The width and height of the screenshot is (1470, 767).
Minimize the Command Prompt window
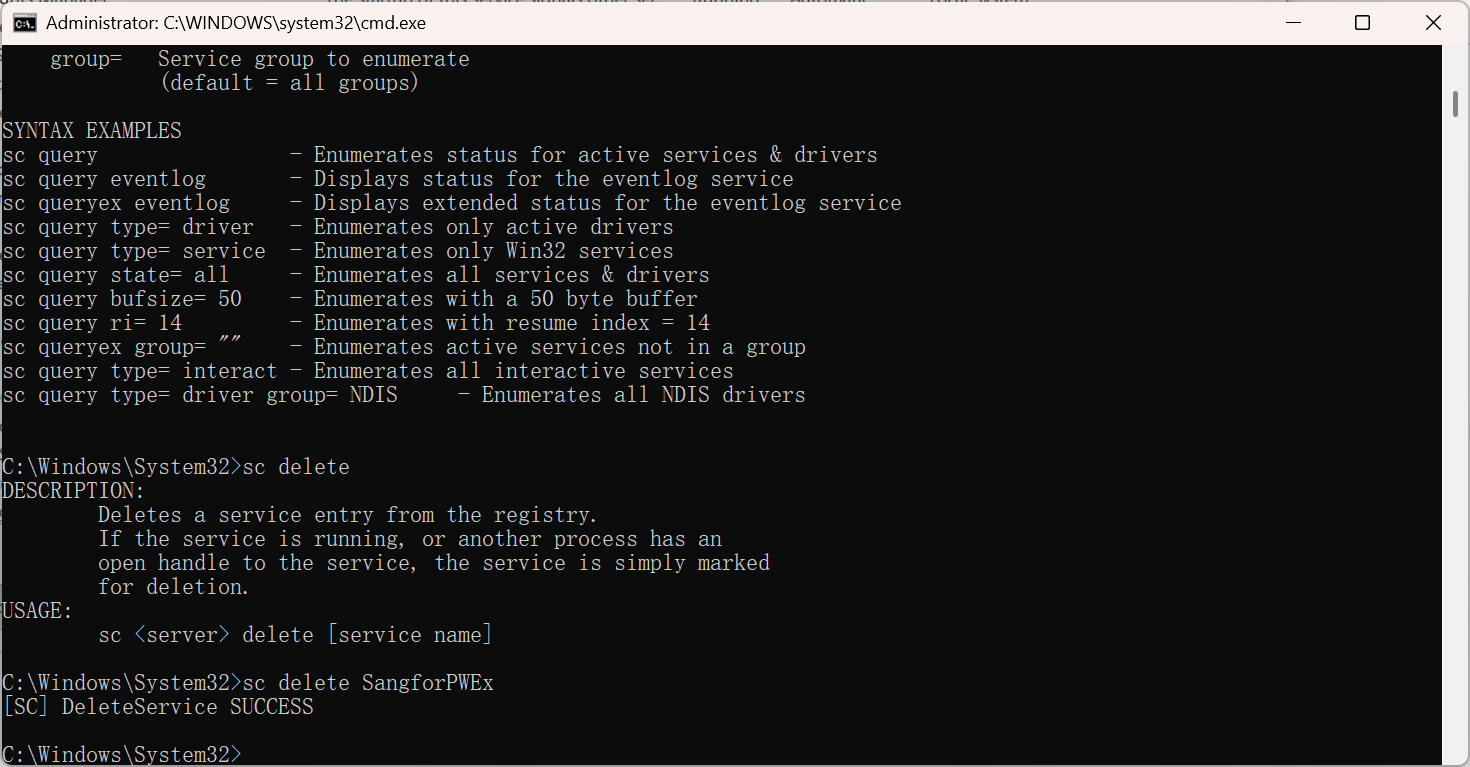1291,23
